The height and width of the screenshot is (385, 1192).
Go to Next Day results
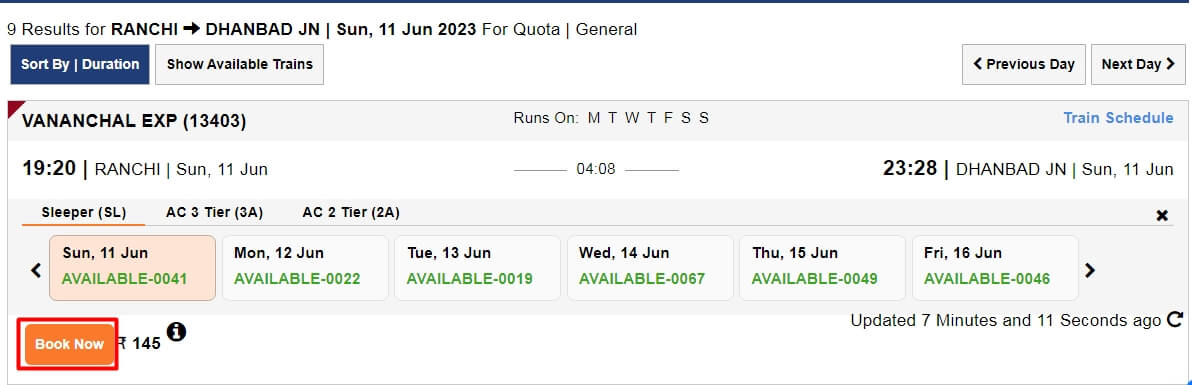[1138, 64]
